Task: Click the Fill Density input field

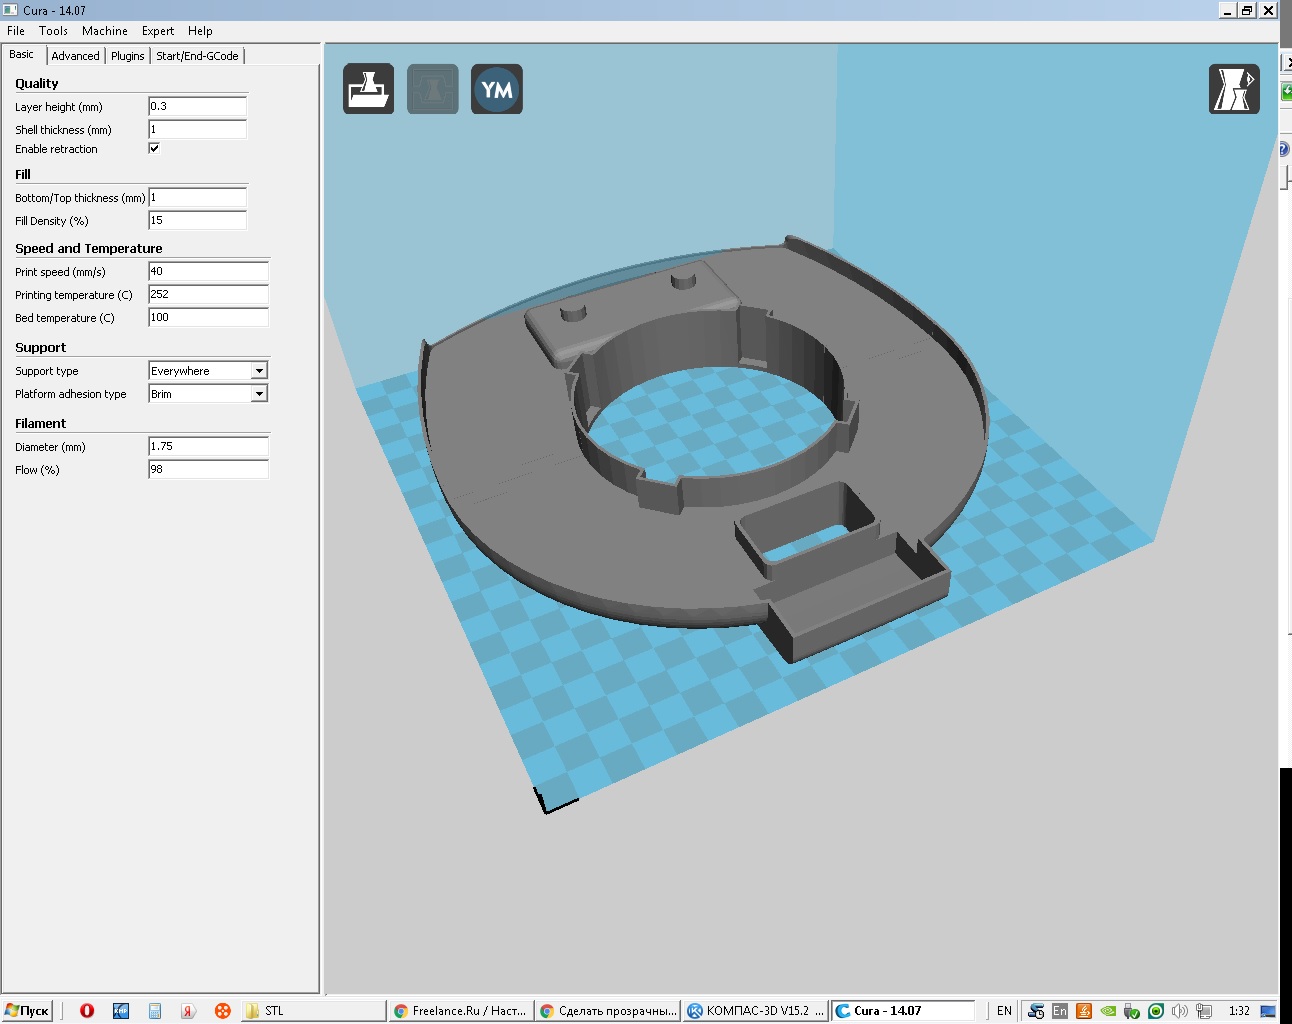Action: (197, 220)
